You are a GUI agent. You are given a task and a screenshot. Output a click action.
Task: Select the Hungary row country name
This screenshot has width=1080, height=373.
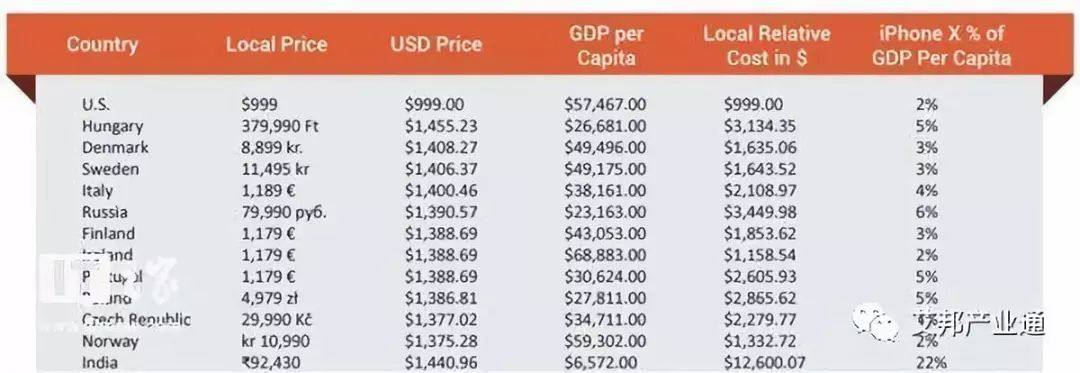(x=112, y=127)
